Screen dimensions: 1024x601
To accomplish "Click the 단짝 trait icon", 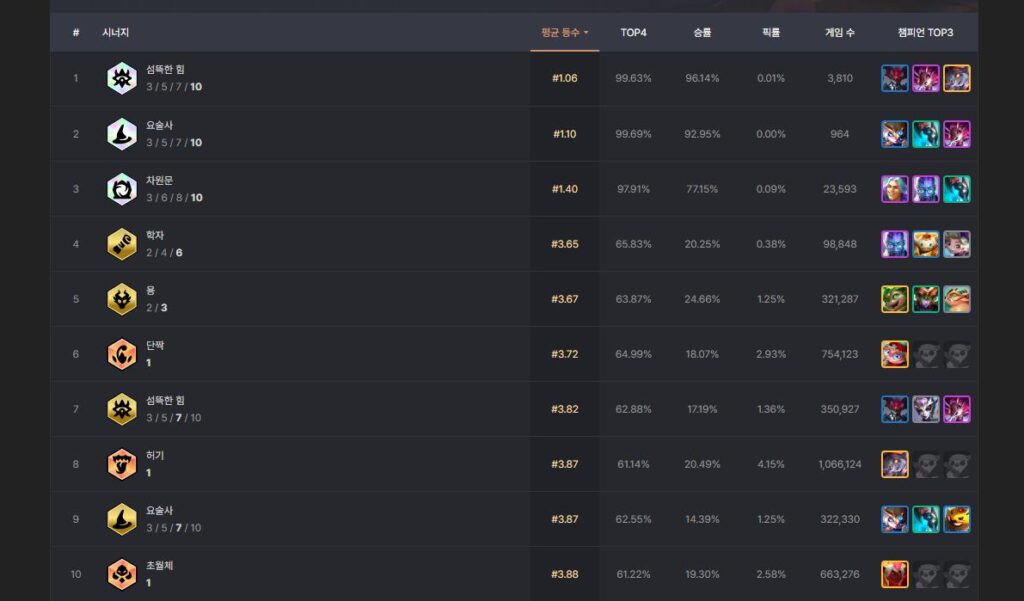I will [x=121, y=354].
